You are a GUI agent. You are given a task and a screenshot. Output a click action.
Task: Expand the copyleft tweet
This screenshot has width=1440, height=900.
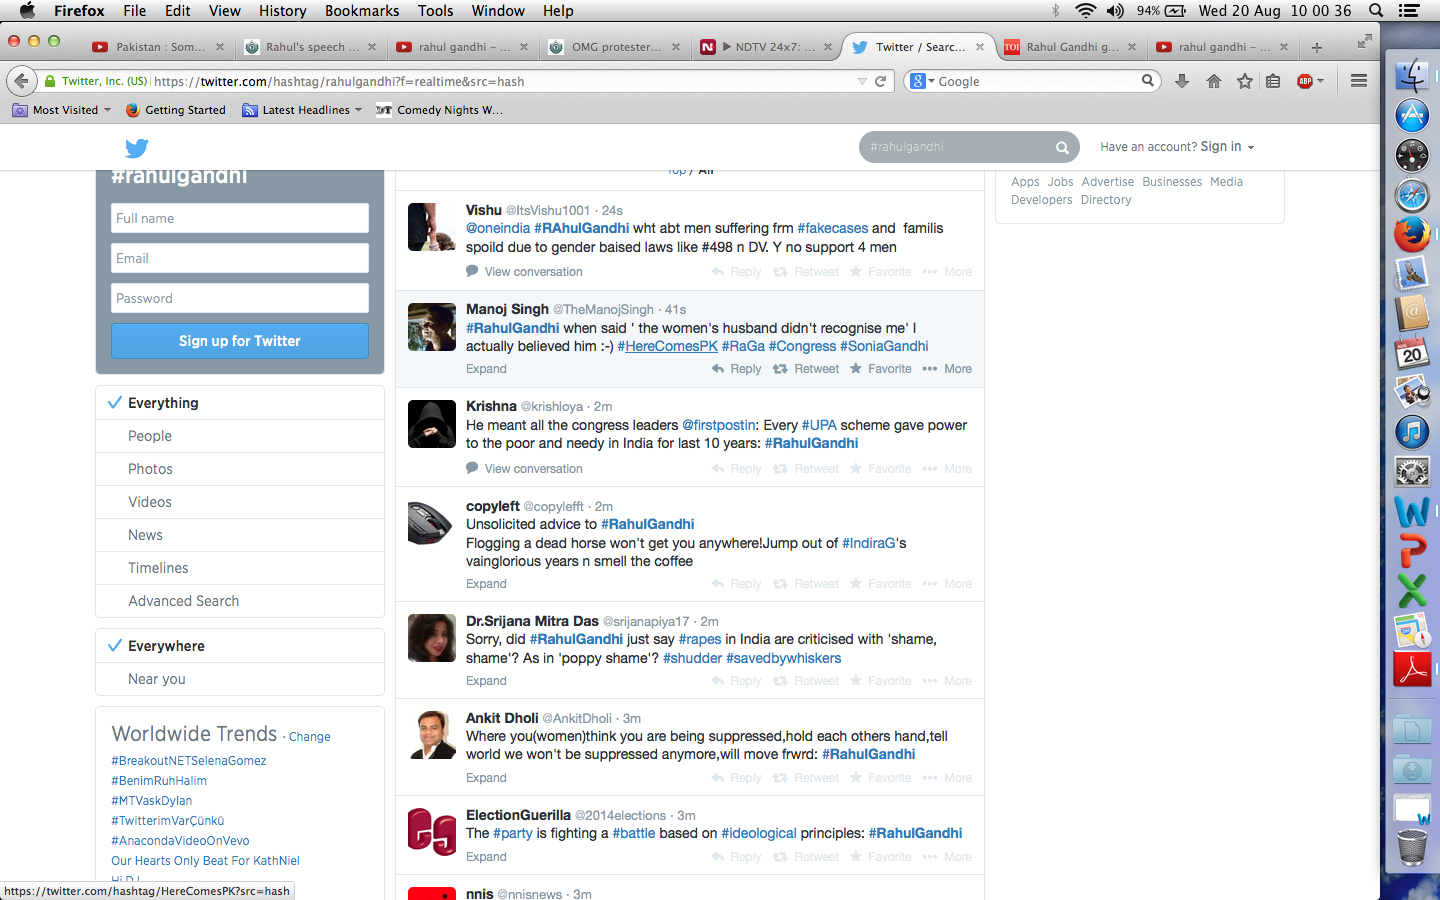click(486, 584)
